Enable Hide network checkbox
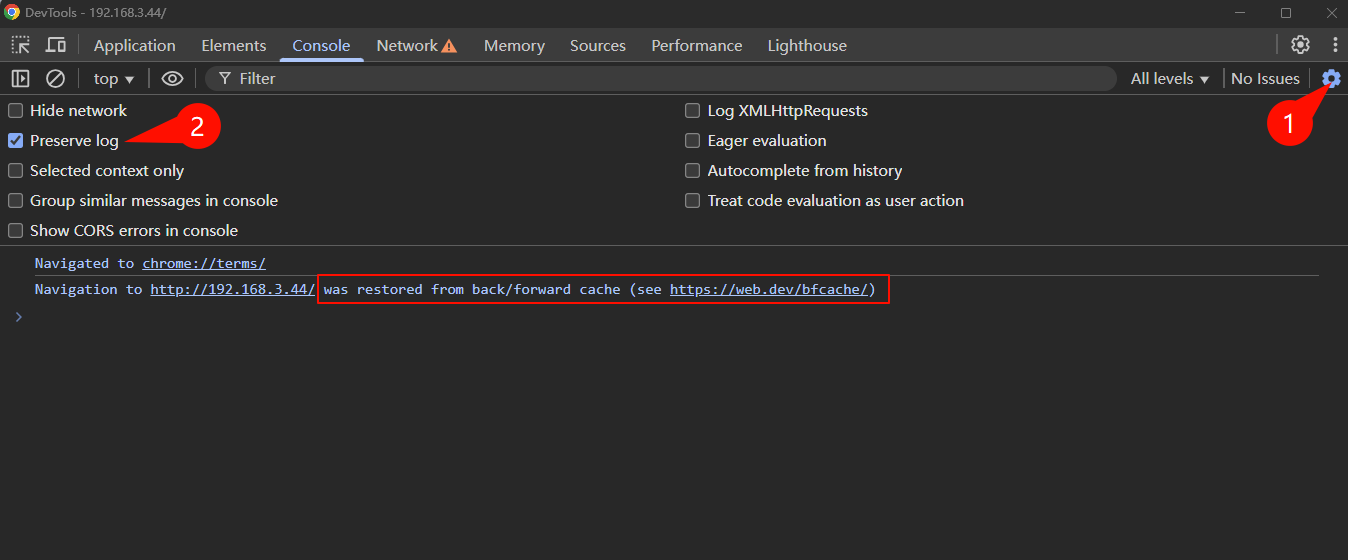 click(16, 111)
